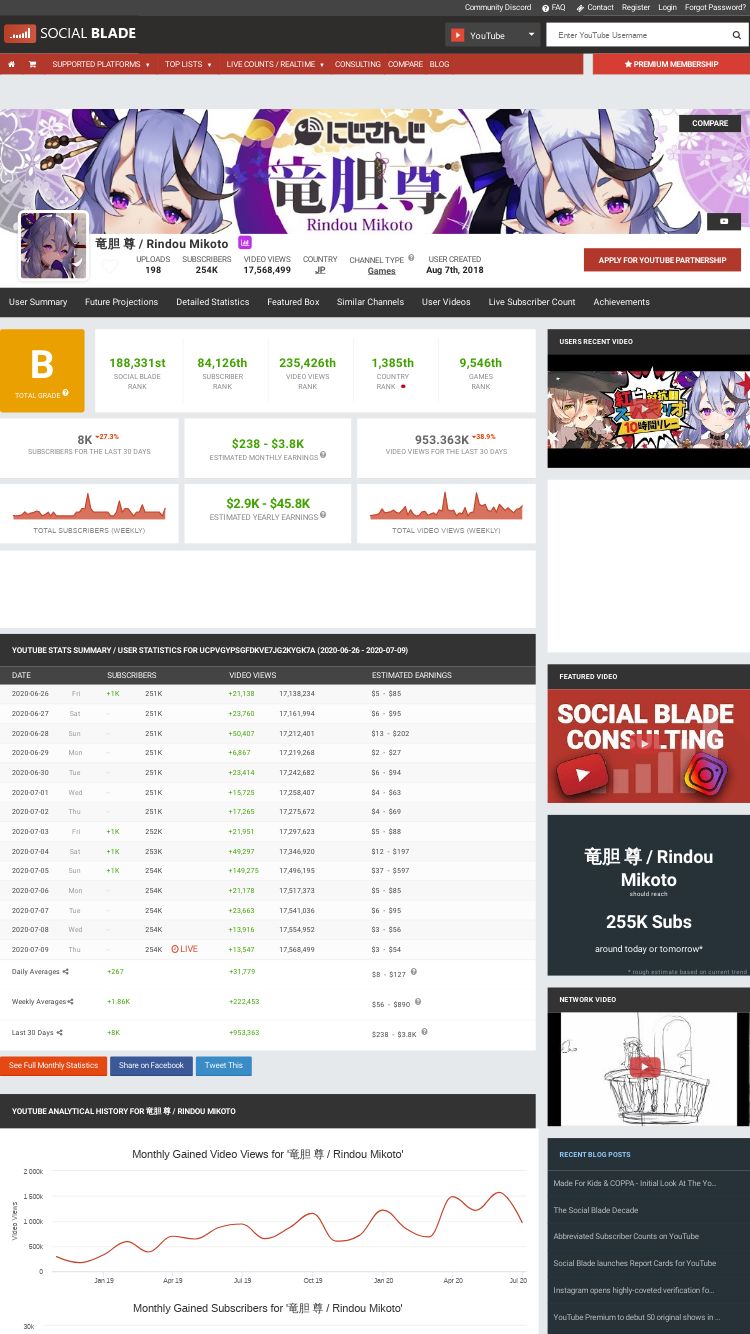The image size is (750, 1334).
Task: Click the Total Video Views (Weekly) sparkline chart
Action: (x=446, y=507)
